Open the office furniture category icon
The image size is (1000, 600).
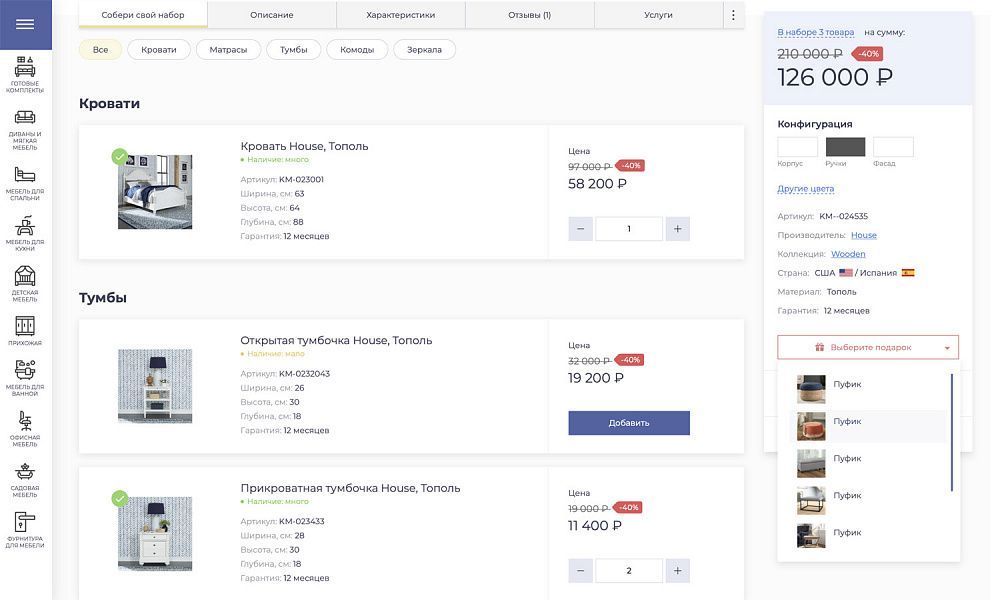tap(25, 421)
